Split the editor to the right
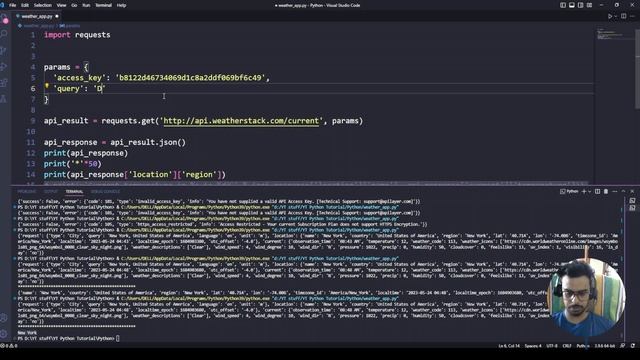The image size is (640, 360). click(623, 16)
